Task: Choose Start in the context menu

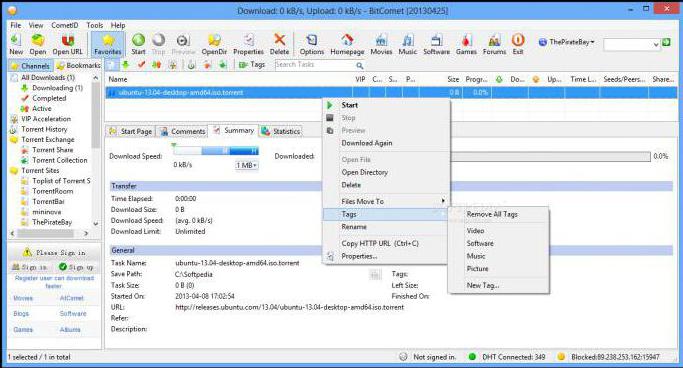Action: coord(349,105)
